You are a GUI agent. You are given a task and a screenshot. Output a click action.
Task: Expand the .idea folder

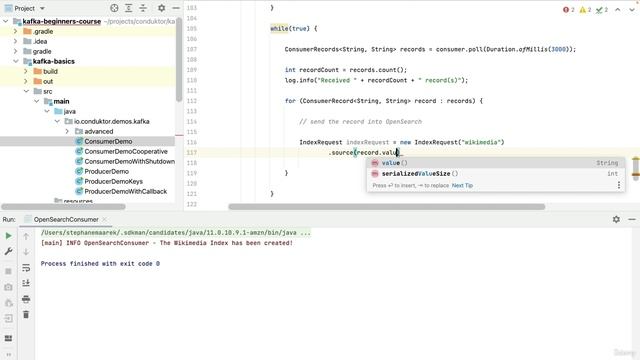[16, 41]
